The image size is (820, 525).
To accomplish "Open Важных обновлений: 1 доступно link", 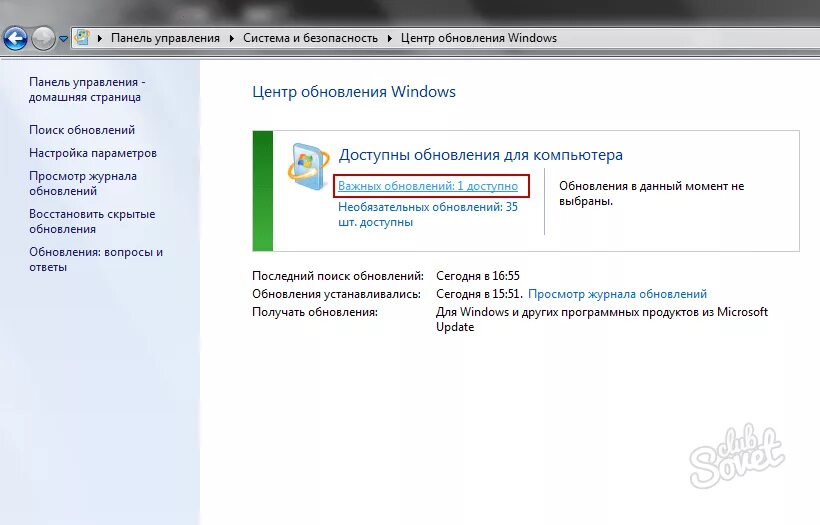I will pyautogui.click(x=428, y=186).
